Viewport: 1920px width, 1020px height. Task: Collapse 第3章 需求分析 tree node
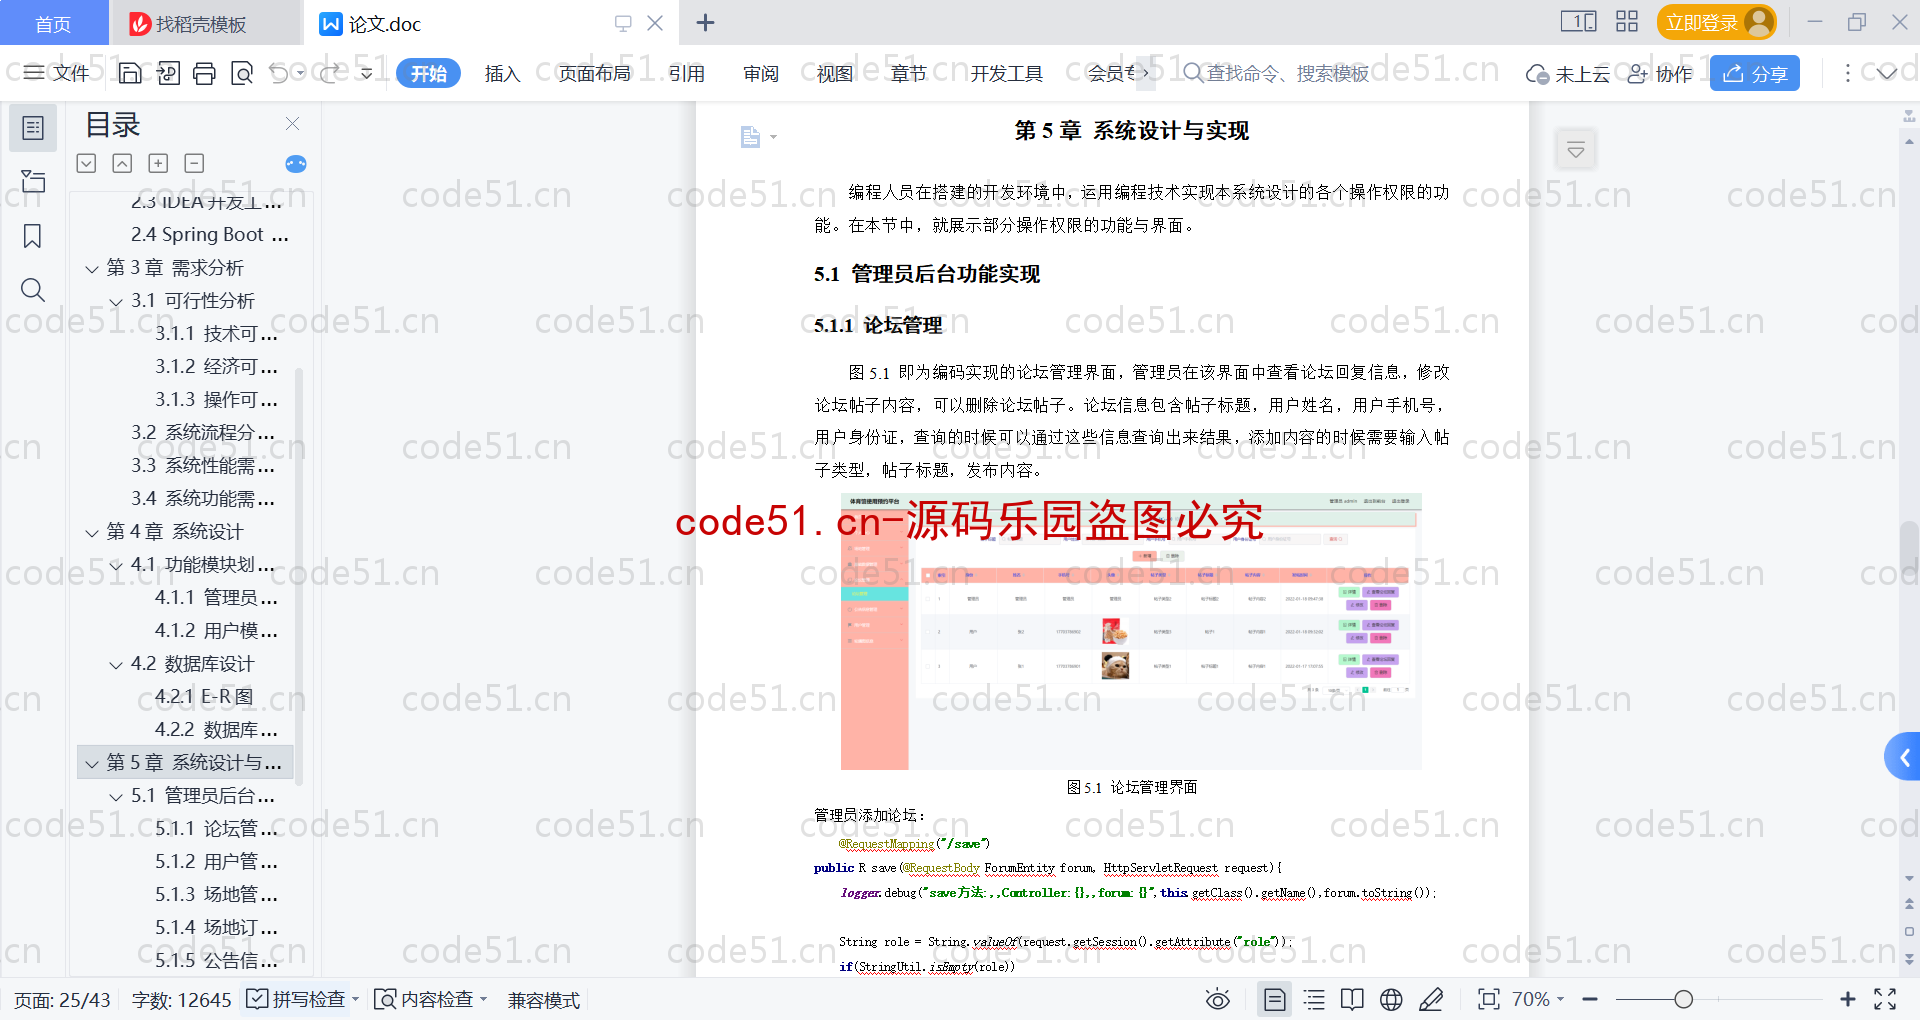92,269
